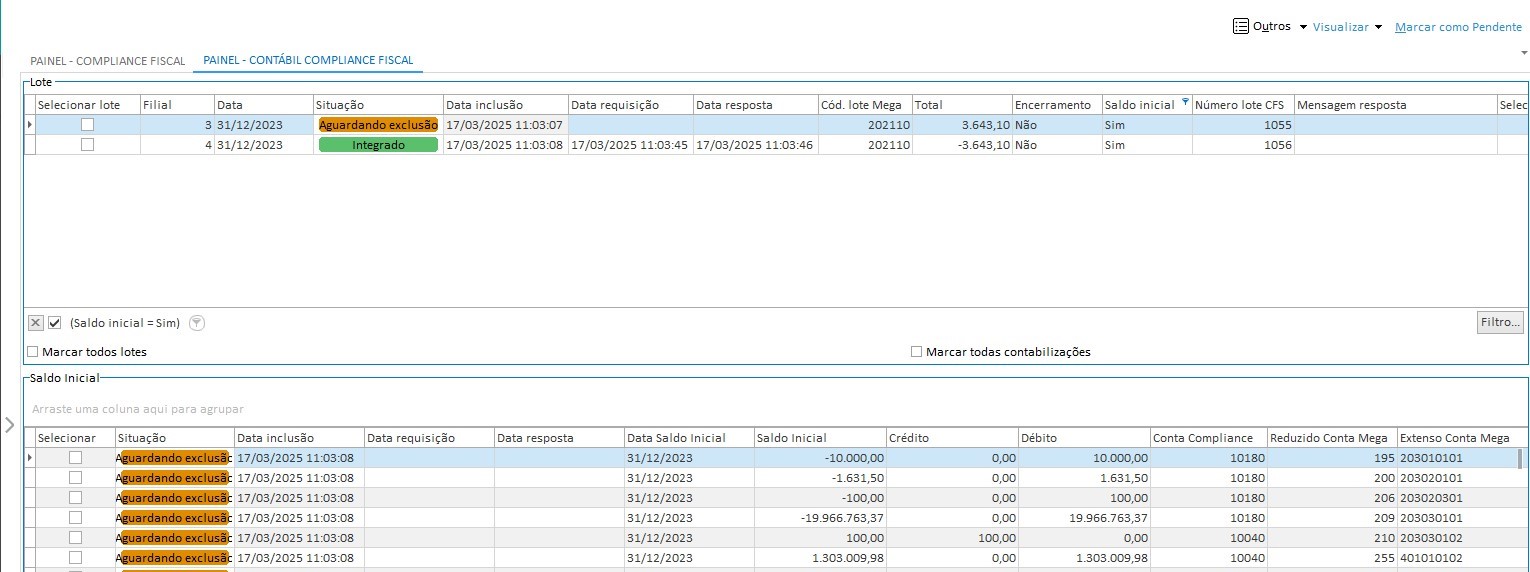Viewport: 1530px width, 572px height.
Task: Select the row with Saldo Inicial -1.631,50
Action: click(75, 477)
